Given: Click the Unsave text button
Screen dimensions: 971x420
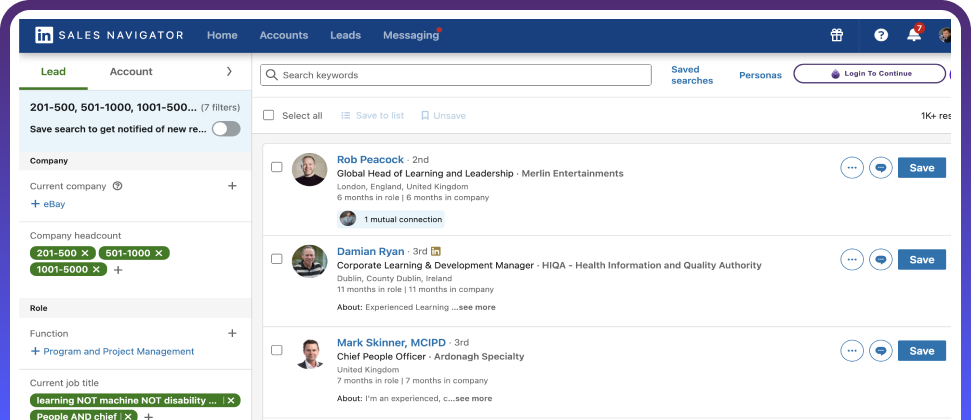Looking at the screenshot, I should pyautogui.click(x=450, y=115).
